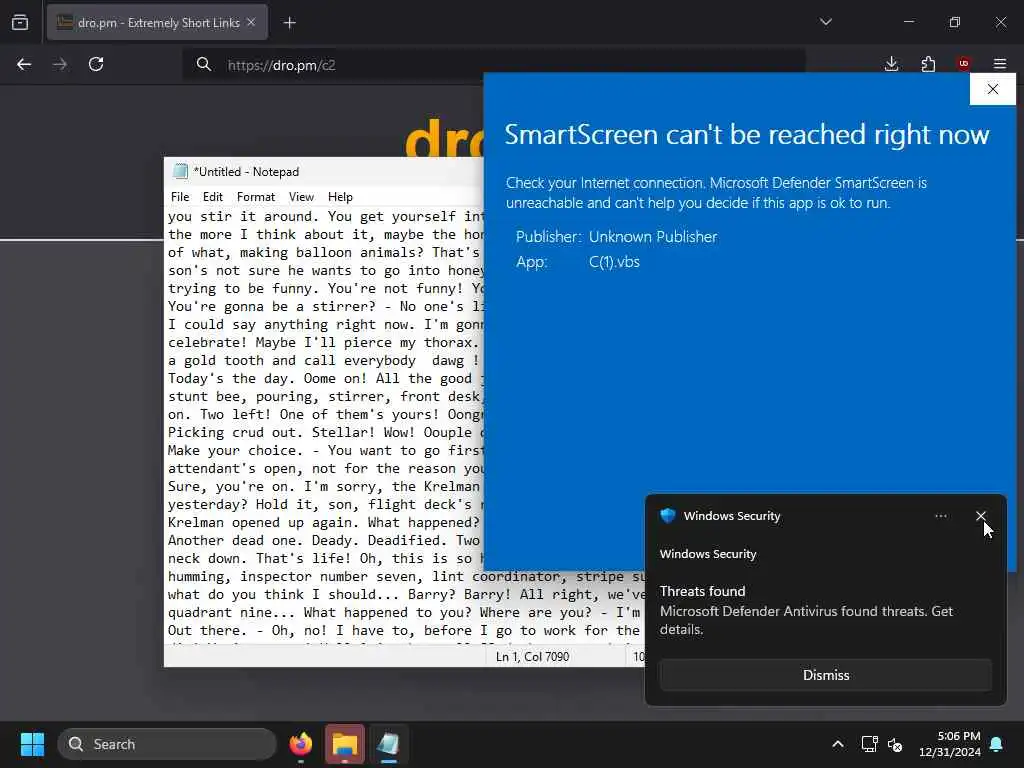Image resolution: width=1024 pixels, height=768 pixels.
Task: Open the notification bell icon
Action: [x=997, y=744]
